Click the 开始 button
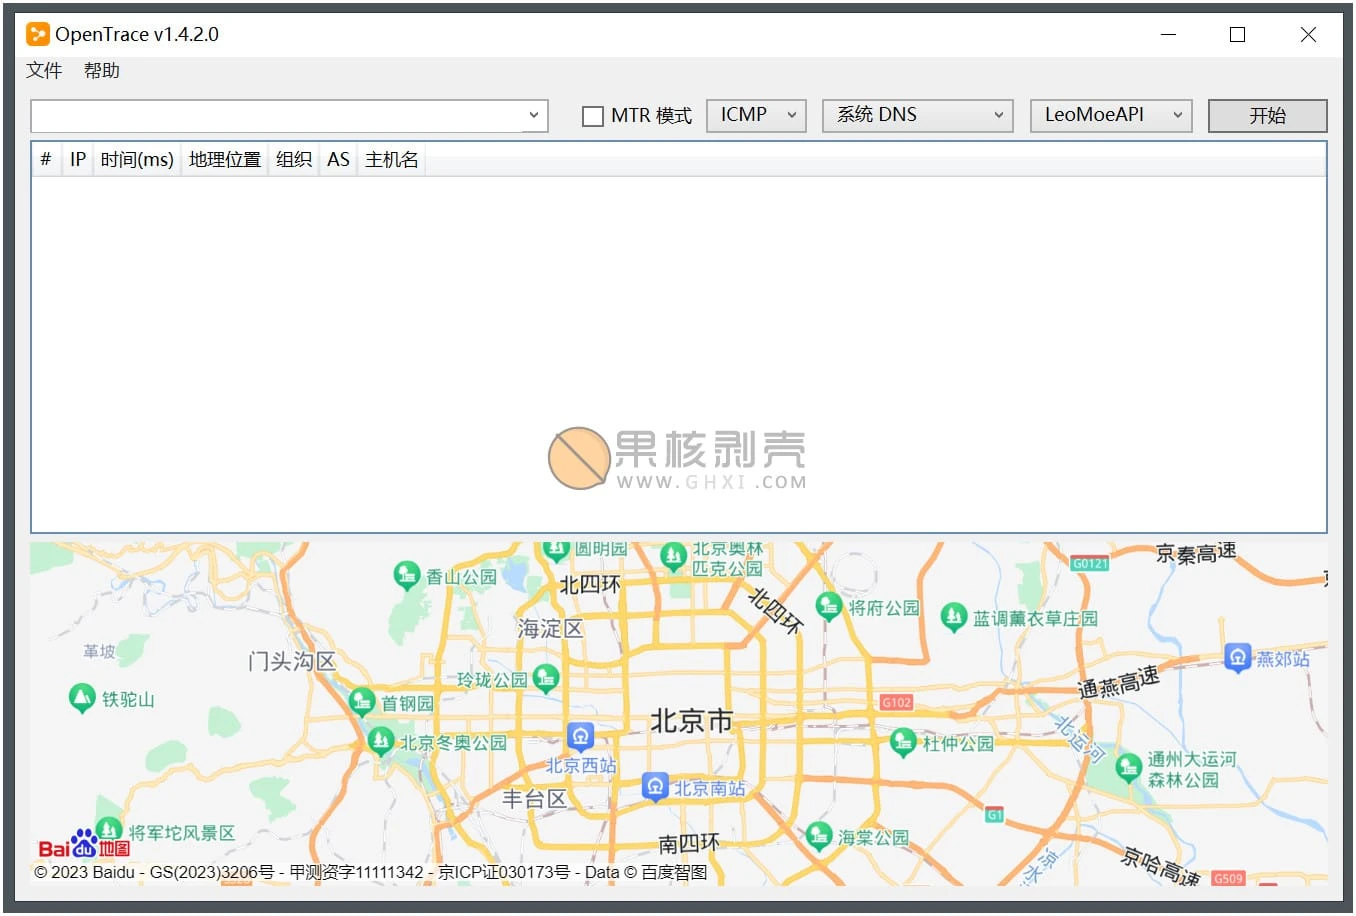Screen dimensions: 1356x916 click(x=1267, y=115)
